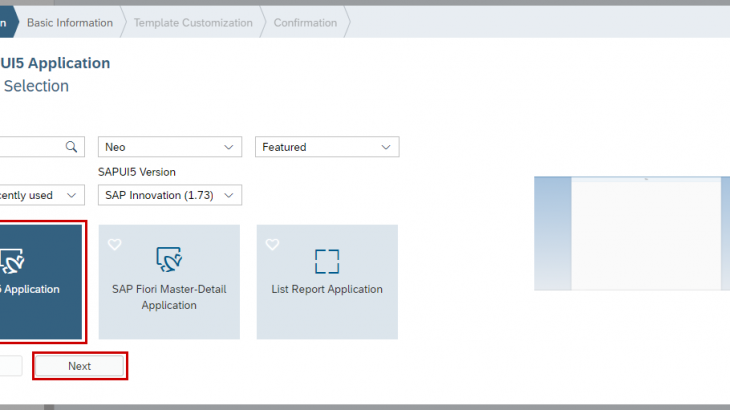Toggle heart on List Report Application tile
Screen dimensions: 730x410
[x=272, y=244]
